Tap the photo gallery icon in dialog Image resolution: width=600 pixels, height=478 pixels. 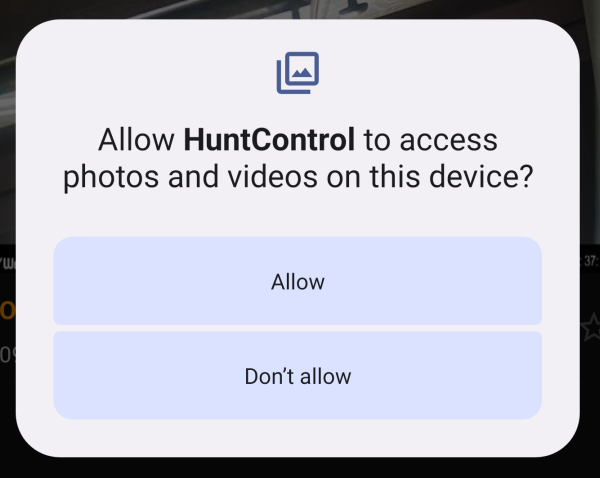298,73
